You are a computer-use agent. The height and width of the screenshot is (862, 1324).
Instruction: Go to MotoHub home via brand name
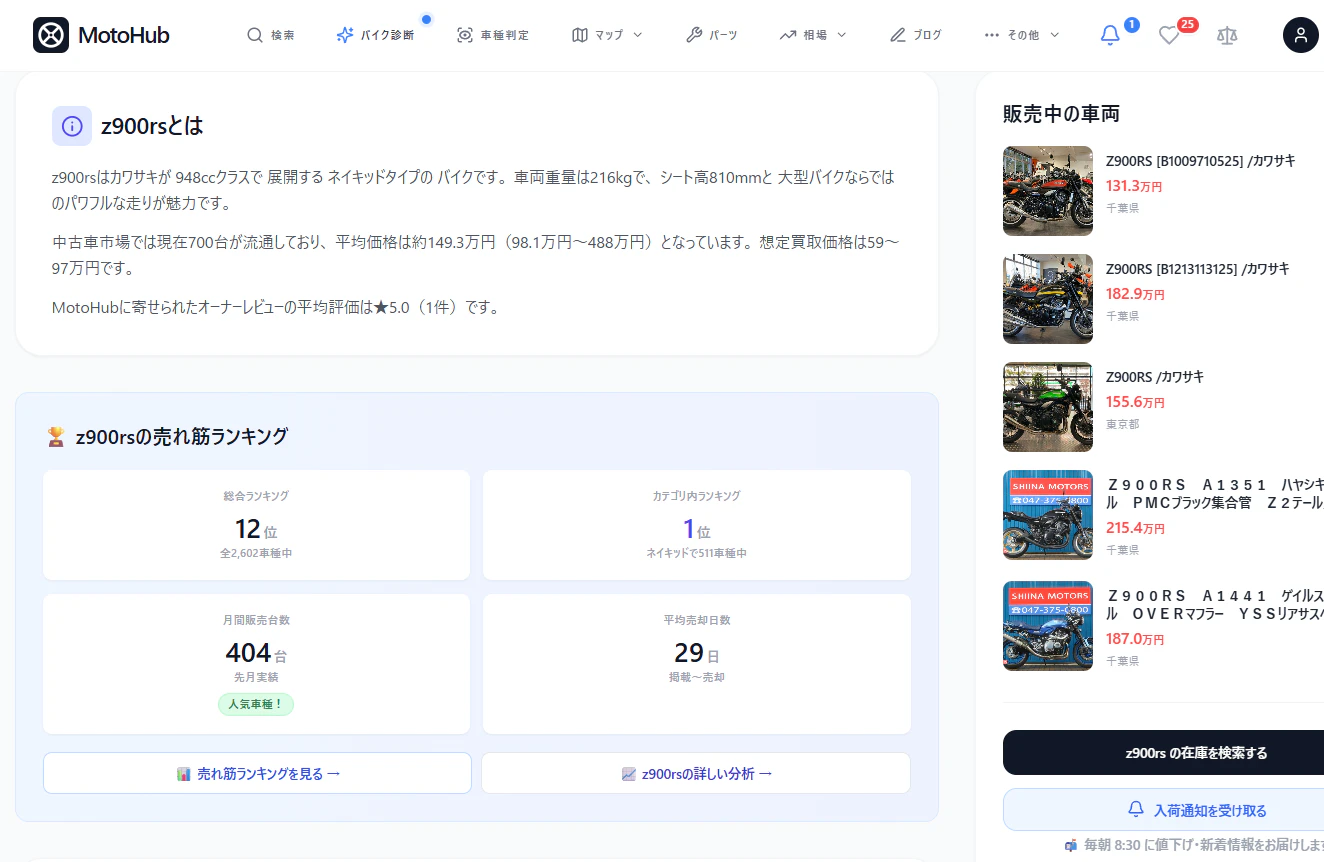click(x=124, y=35)
